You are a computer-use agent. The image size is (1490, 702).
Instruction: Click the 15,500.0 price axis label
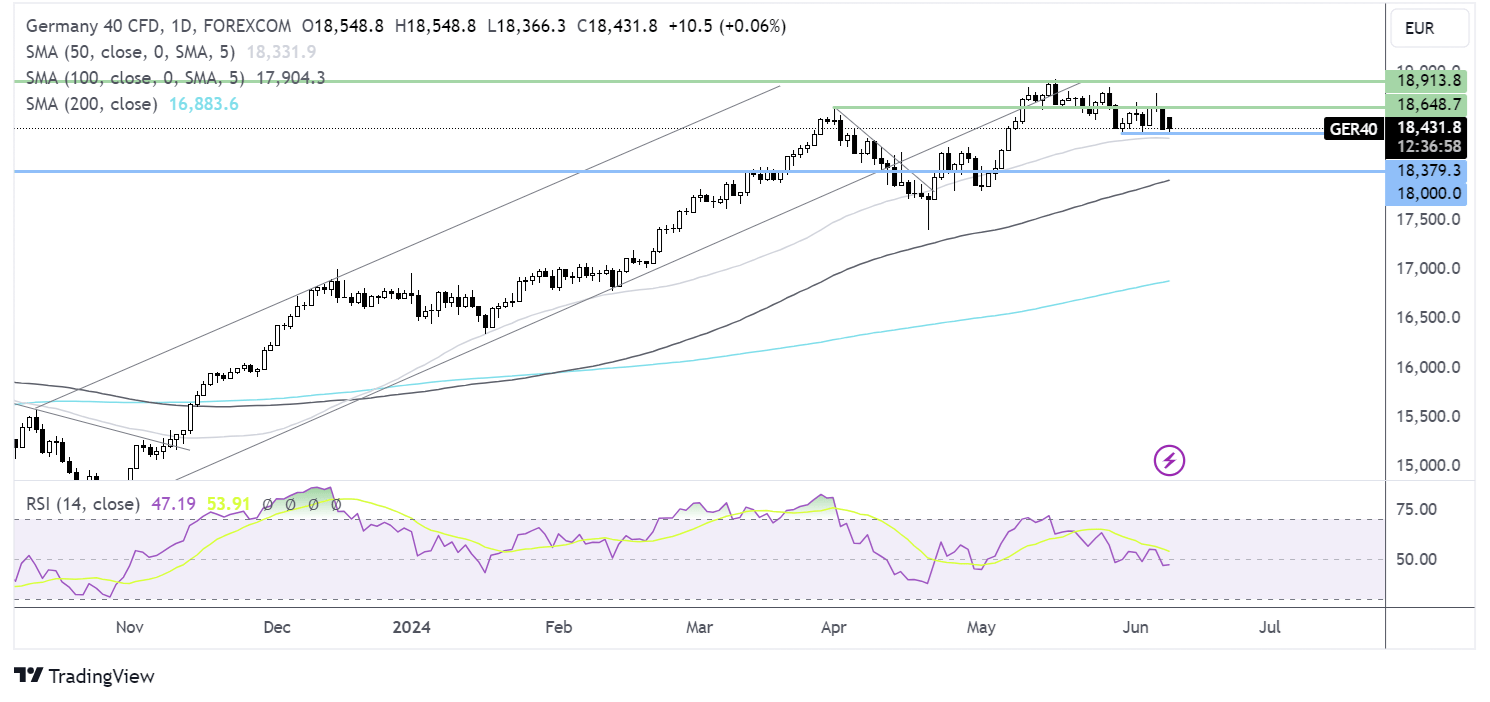pos(1428,416)
